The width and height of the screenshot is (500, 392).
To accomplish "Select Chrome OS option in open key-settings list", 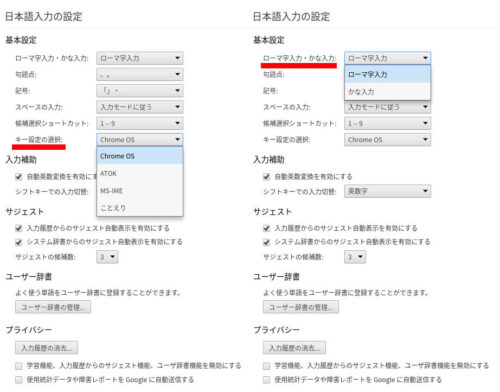I will (x=140, y=156).
